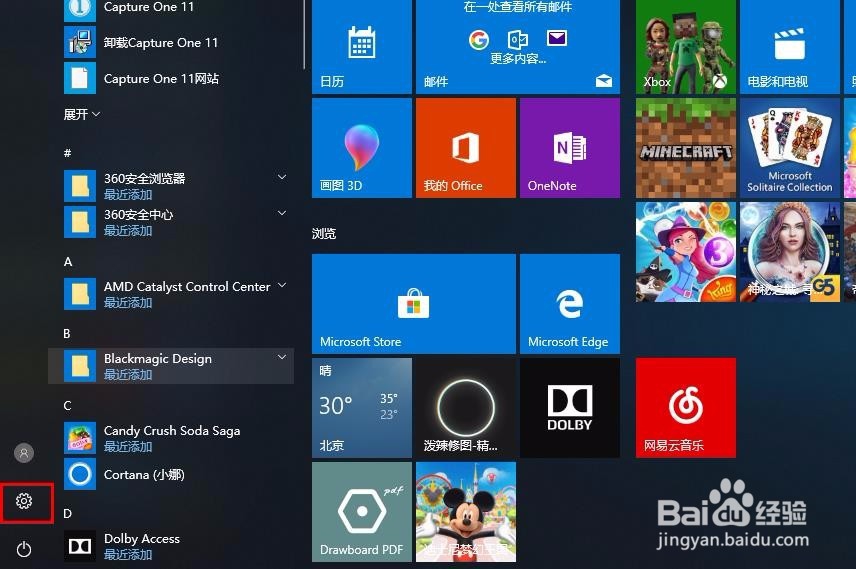Open the 电影和电视 tile
Viewport: 856px width, 569px height.
pyautogui.click(x=789, y=47)
